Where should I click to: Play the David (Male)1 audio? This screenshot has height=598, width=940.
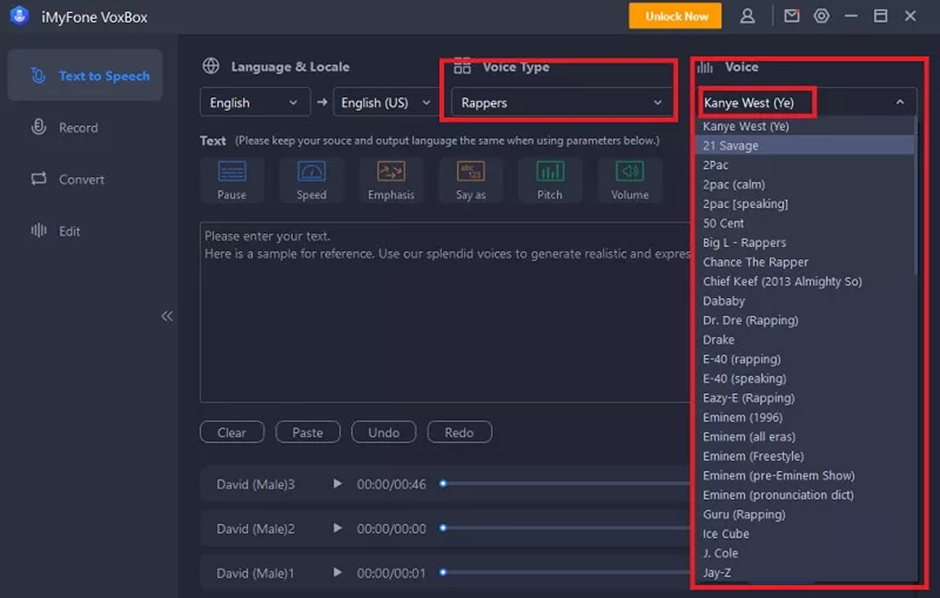click(x=338, y=572)
